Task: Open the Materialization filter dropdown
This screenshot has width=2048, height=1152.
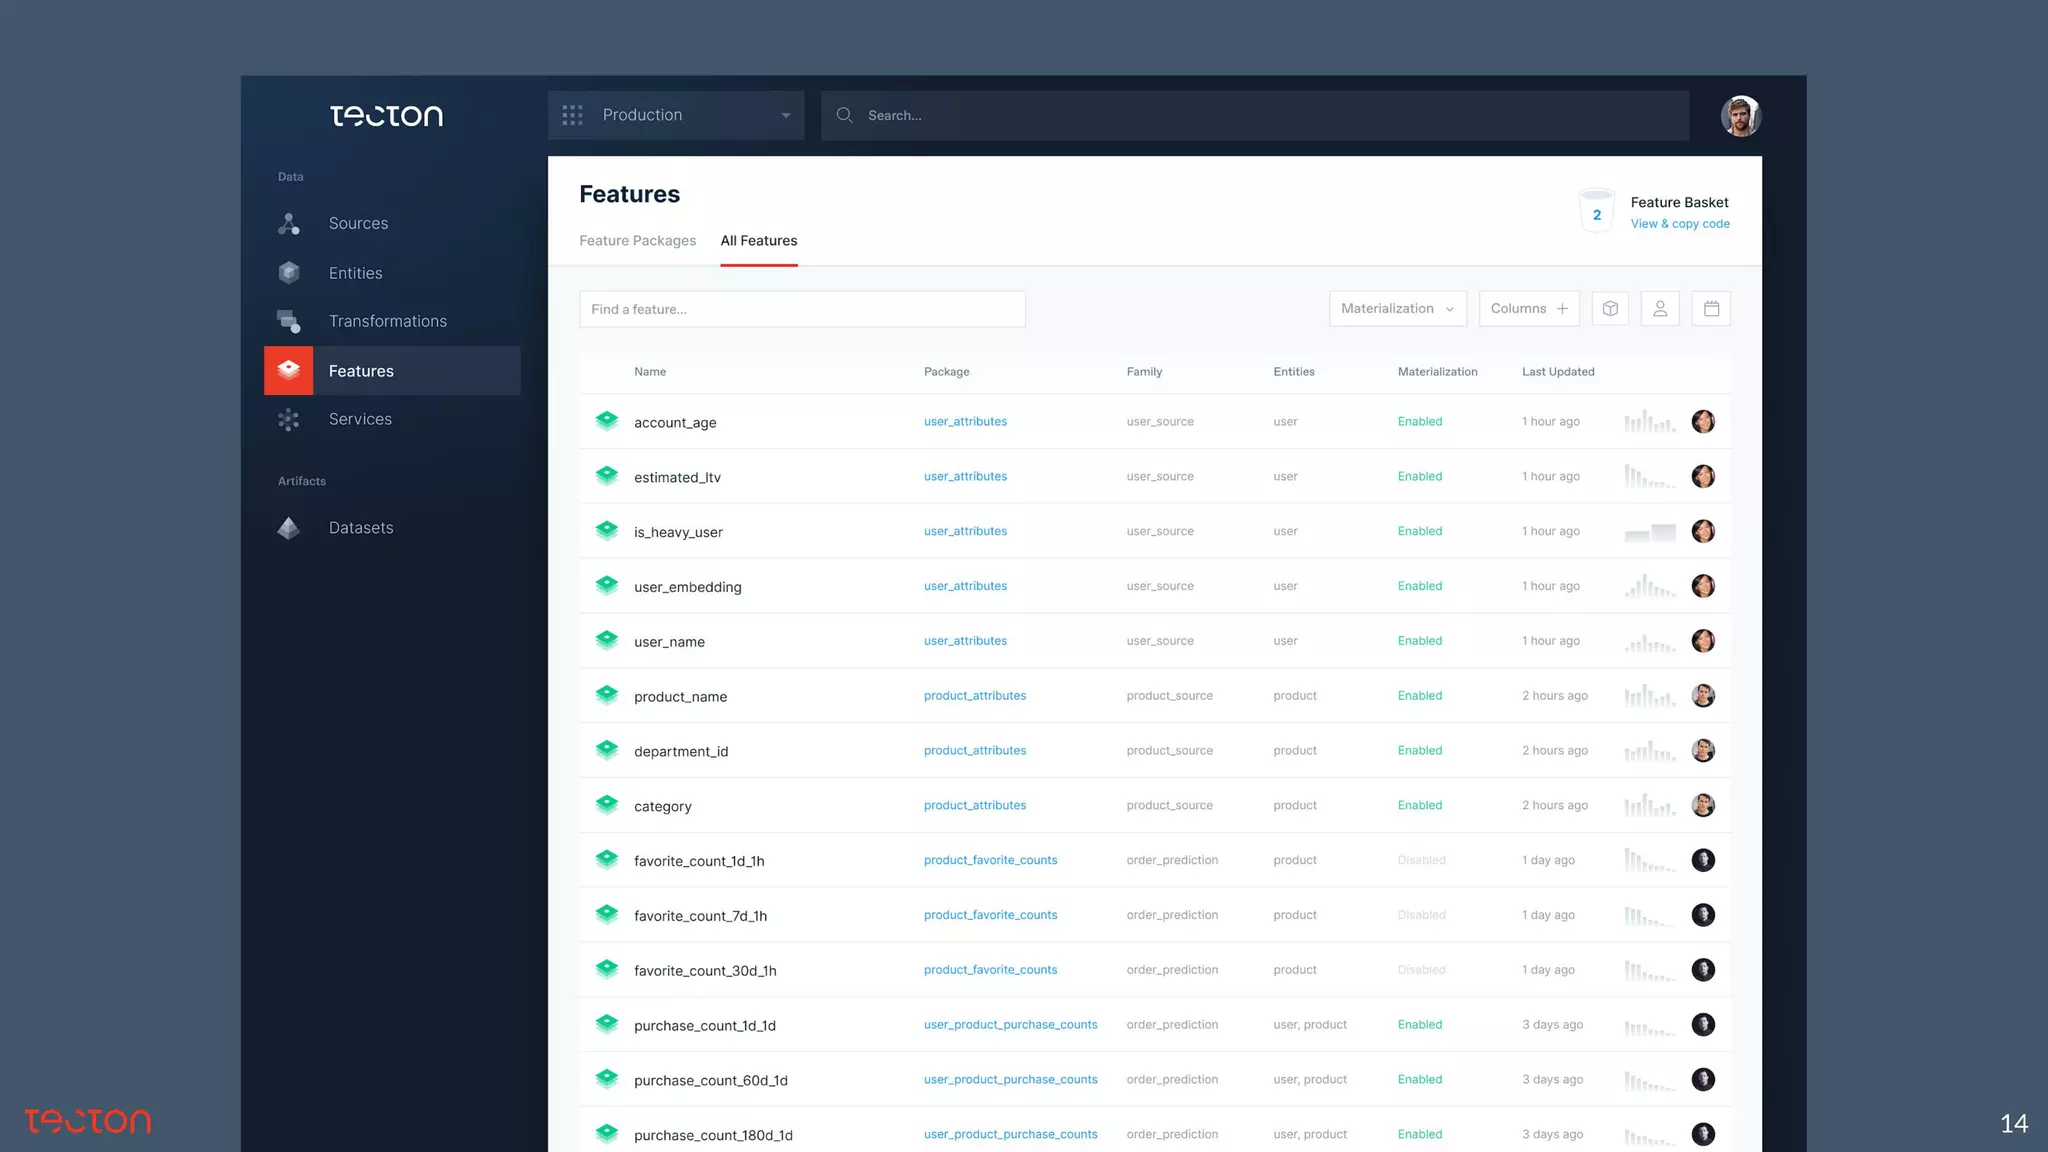Action: [x=1397, y=309]
